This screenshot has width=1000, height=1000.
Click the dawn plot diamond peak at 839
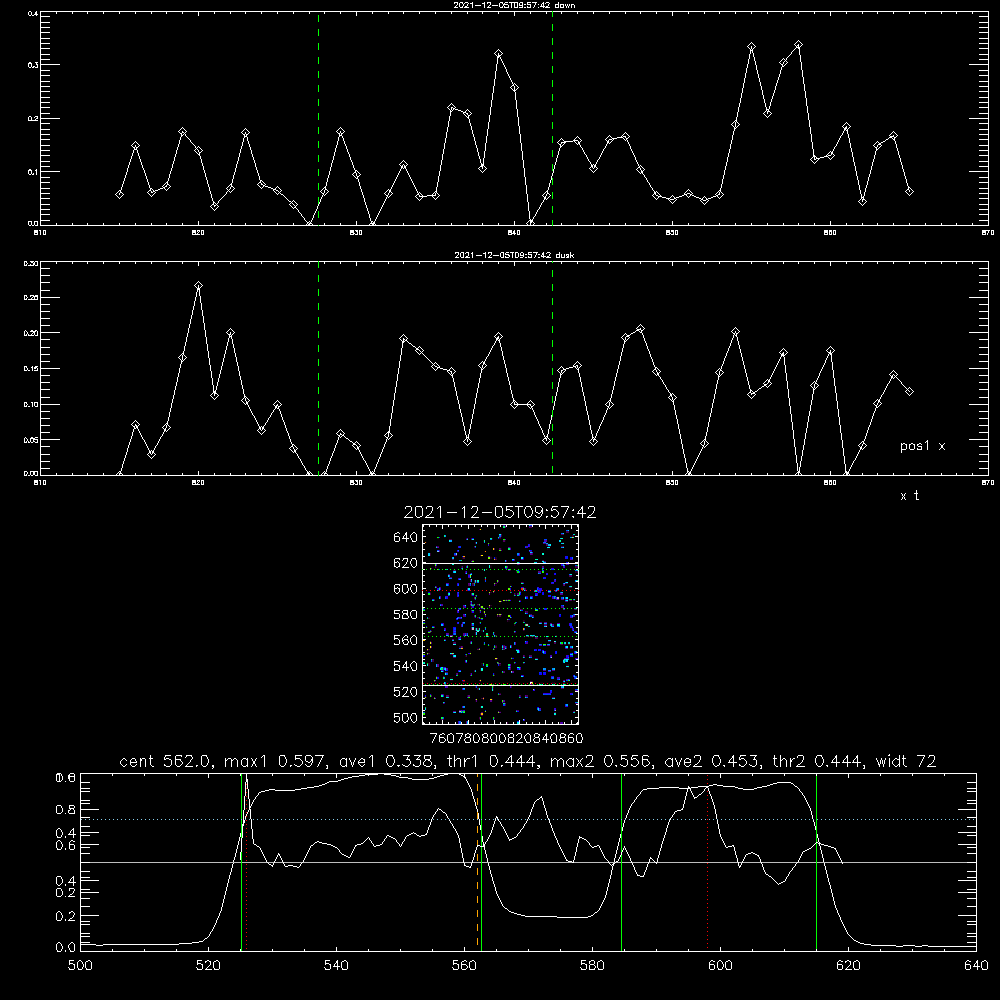click(499, 54)
